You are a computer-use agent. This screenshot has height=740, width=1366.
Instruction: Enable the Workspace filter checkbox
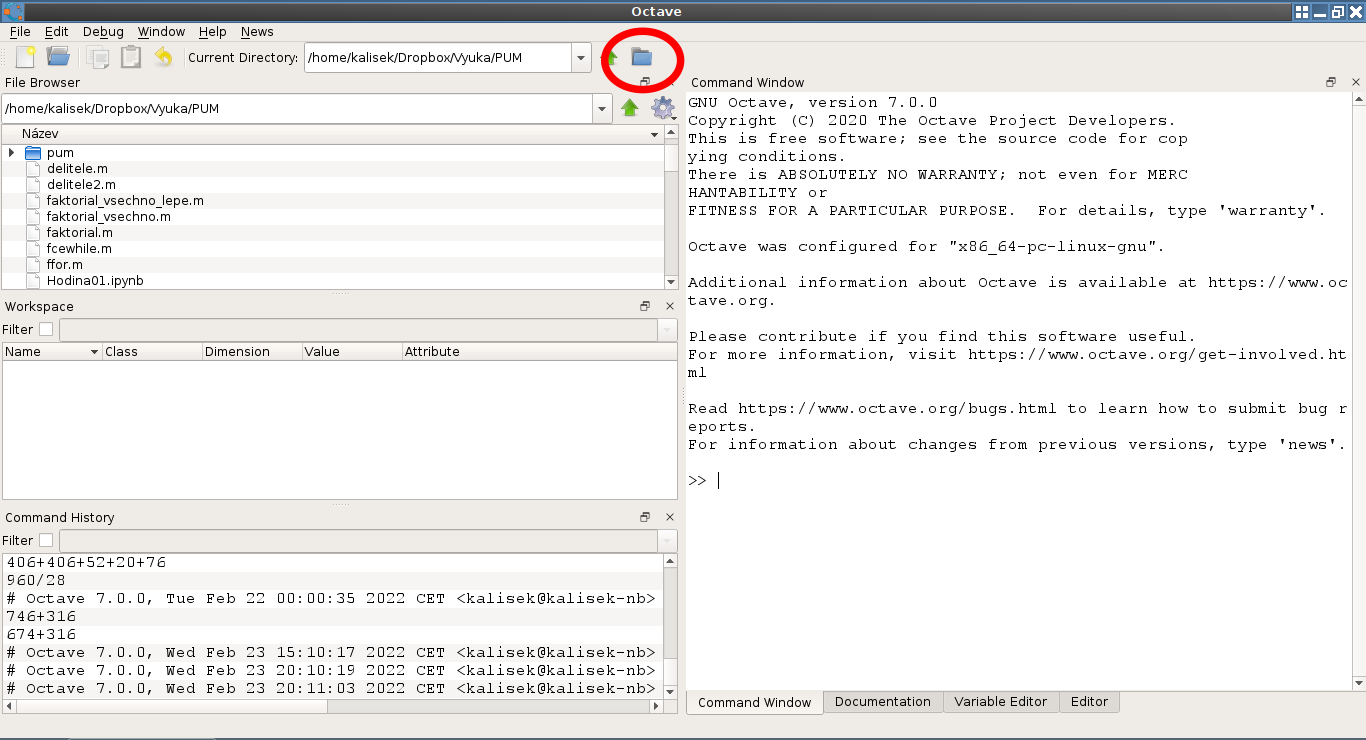click(46, 329)
